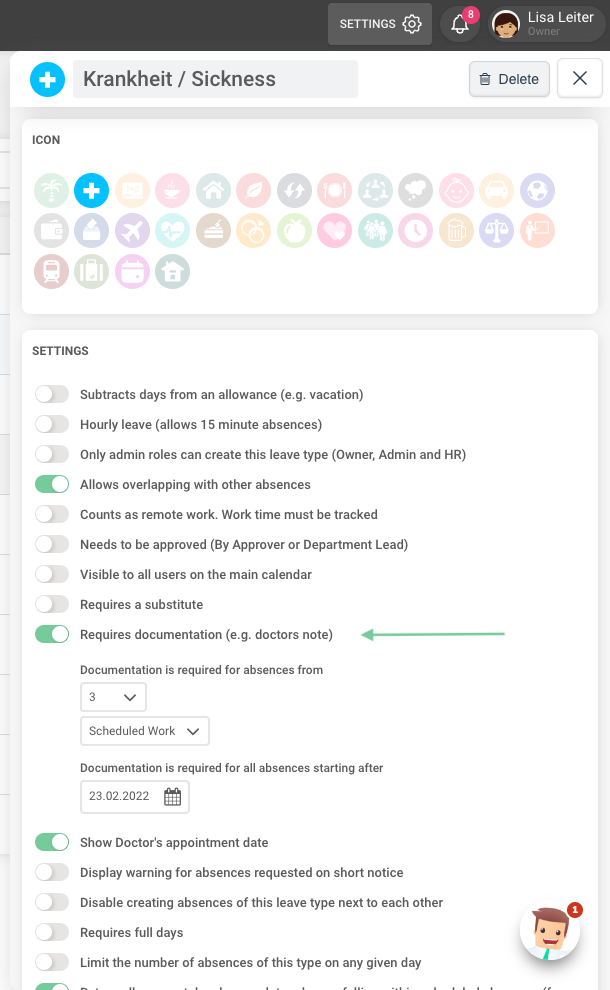The width and height of the screenshot is (610, 990).
Task: Open the documentation required days dropdown
Action: tap(113, 697)
